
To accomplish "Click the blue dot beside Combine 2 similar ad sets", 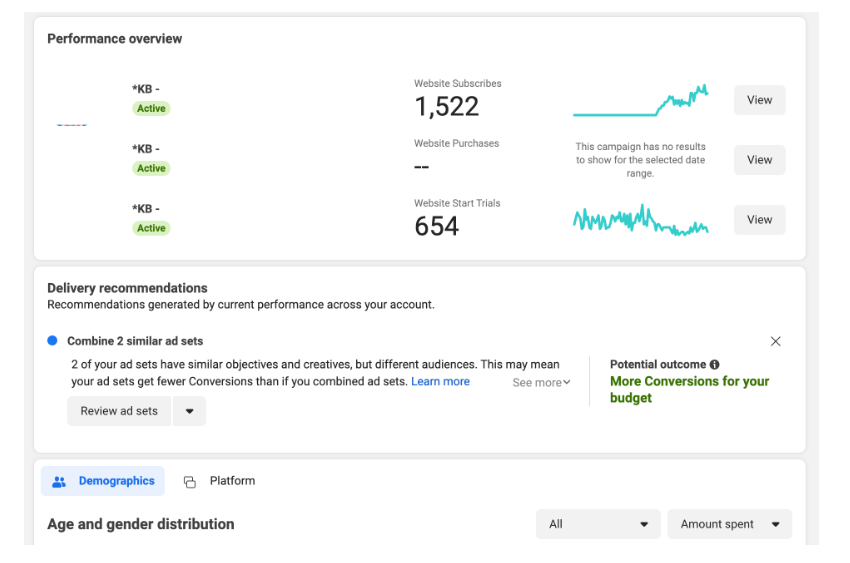I will pos(52,340).
